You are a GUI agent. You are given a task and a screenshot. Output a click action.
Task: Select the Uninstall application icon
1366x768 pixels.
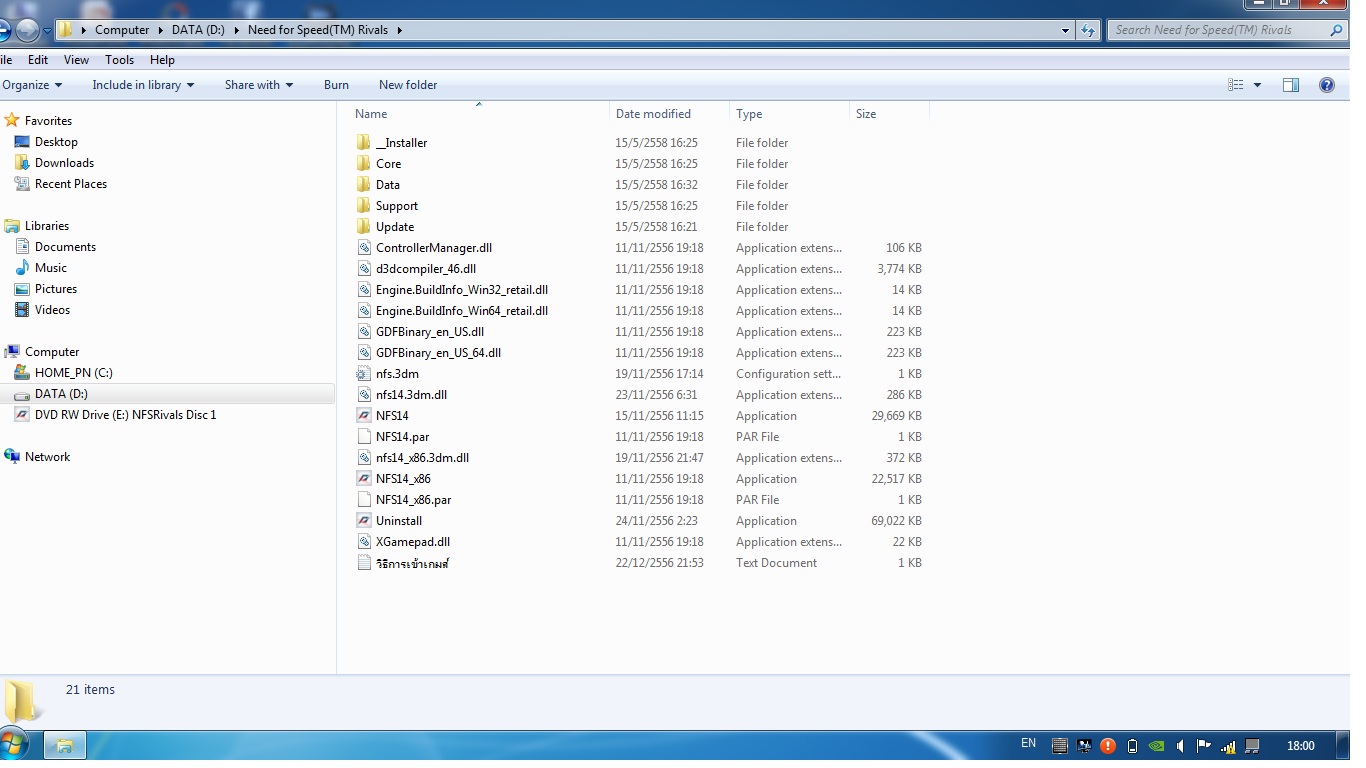pos(364,521)
